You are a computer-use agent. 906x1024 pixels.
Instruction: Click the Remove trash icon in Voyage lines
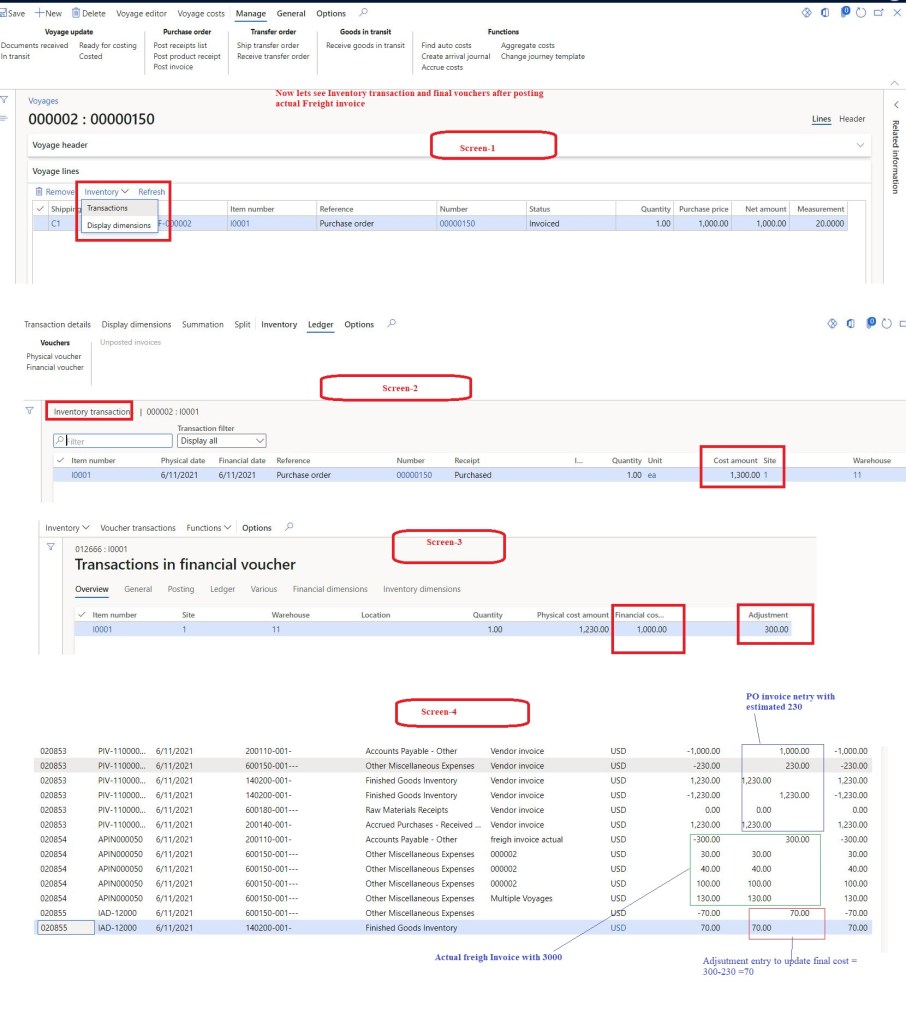[39, 191]
